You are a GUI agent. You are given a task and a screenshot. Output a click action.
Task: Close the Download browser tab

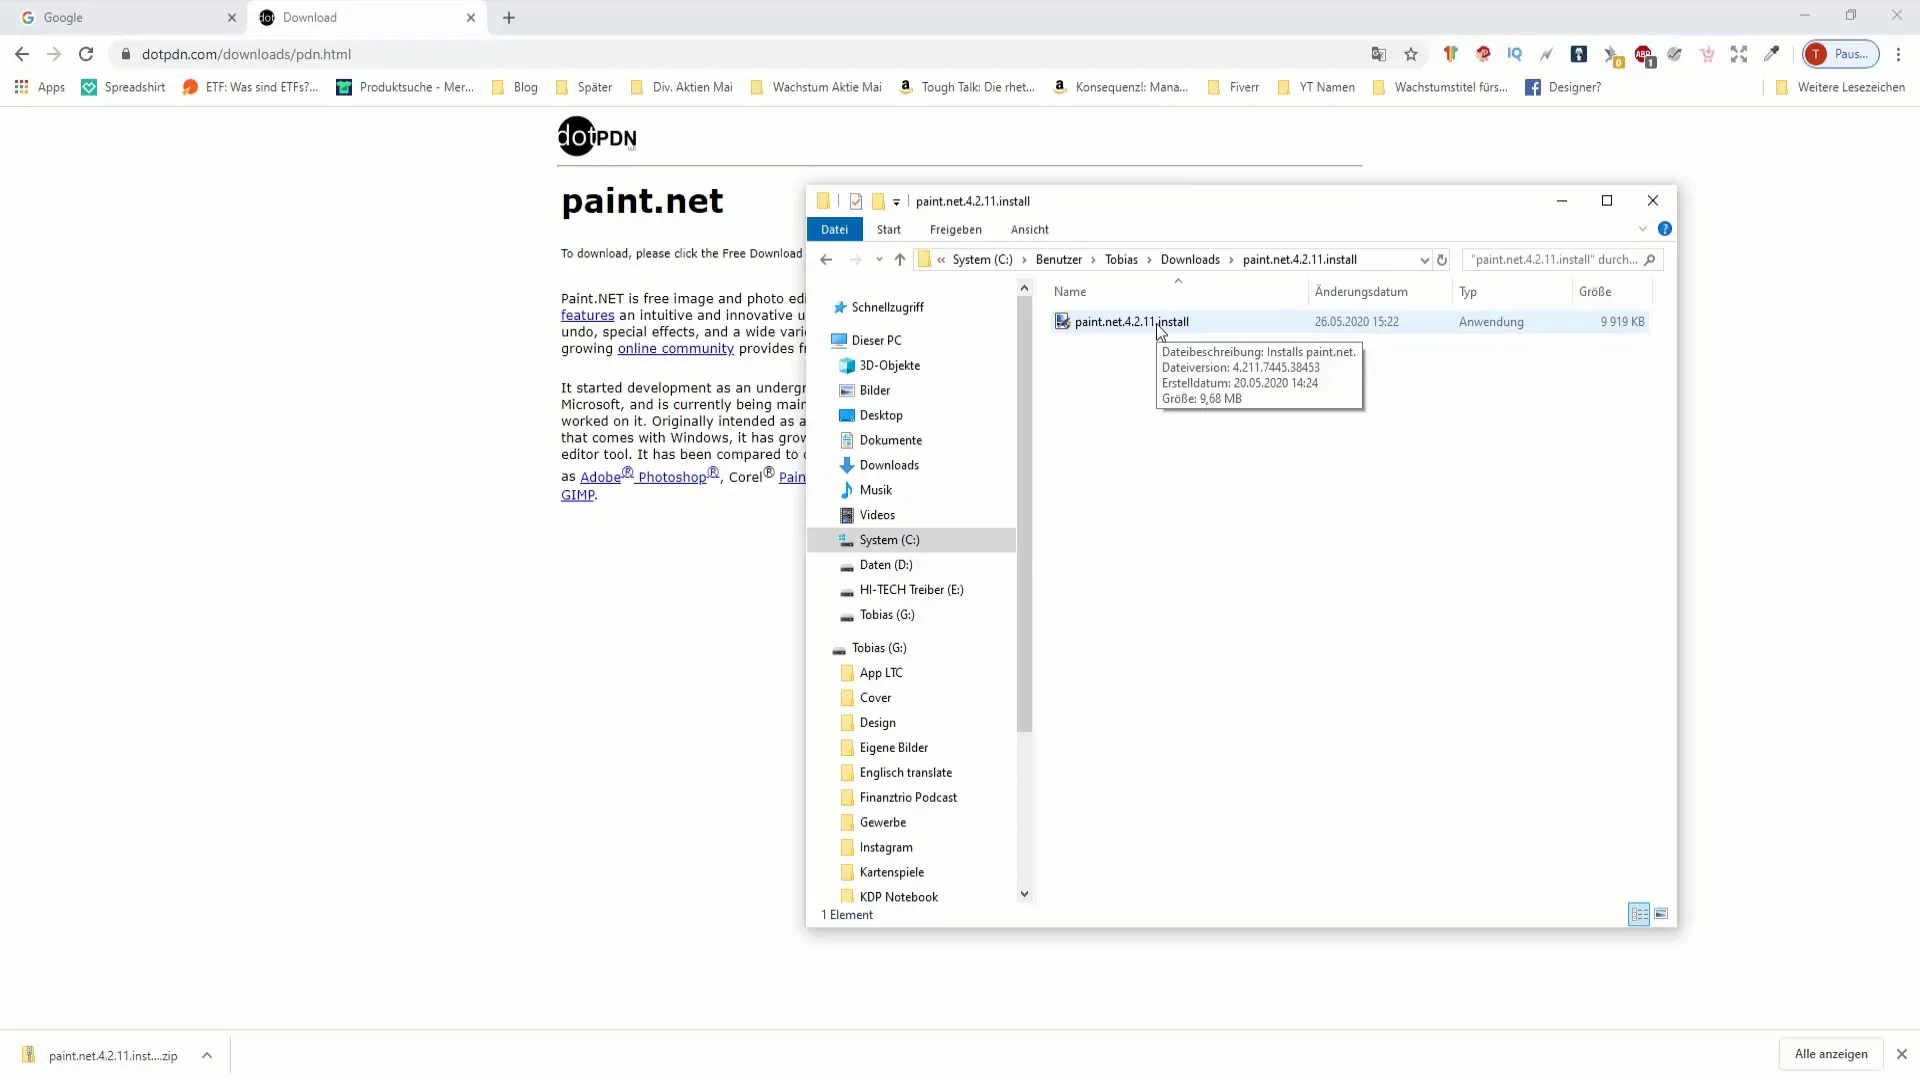(x=471, y=18)
